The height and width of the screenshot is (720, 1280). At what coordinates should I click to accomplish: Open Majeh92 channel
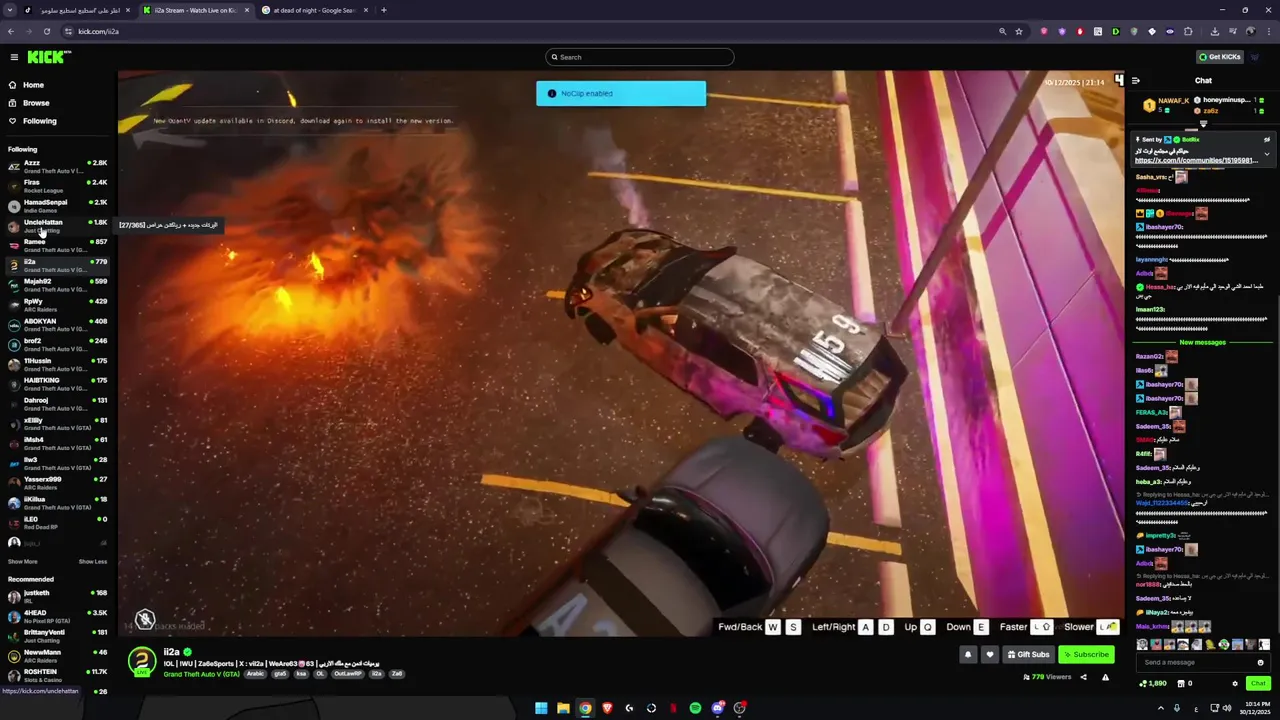pyautogui.click(x=57, y=285)
